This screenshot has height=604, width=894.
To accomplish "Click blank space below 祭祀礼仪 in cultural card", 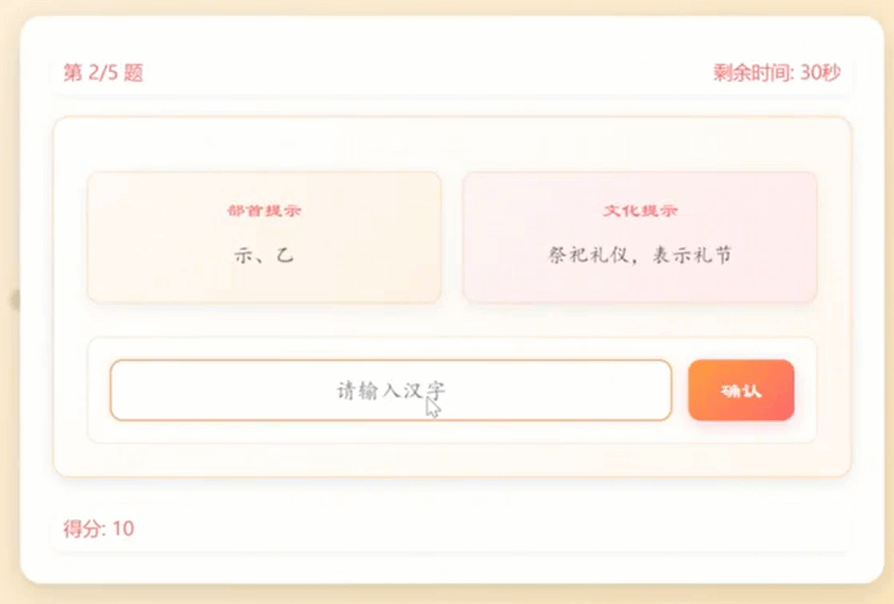I will pos(640,284).
